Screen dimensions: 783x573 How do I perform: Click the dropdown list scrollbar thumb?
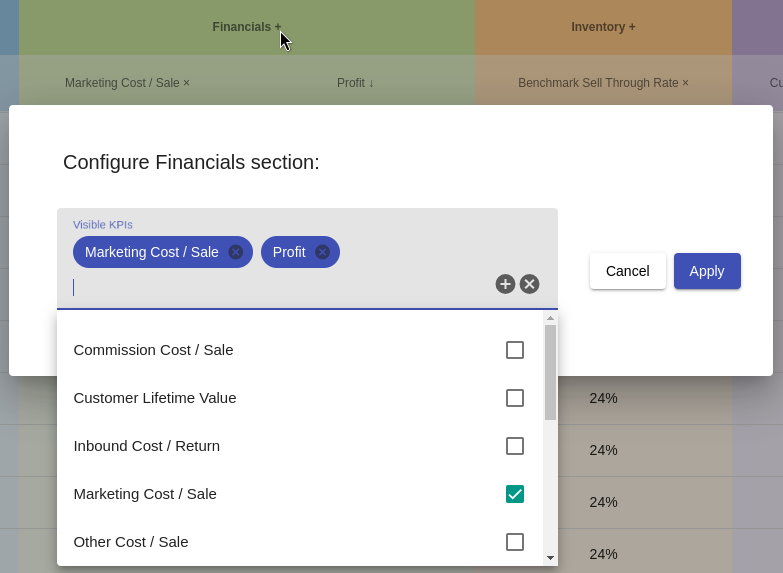pos(550,373)
